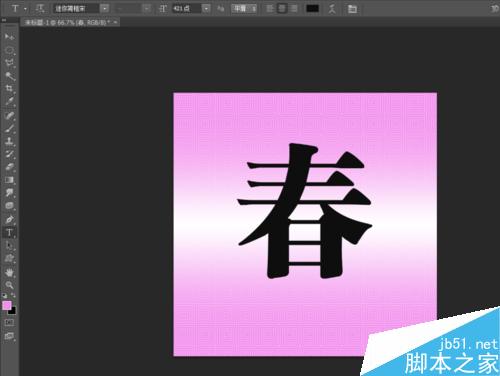Open the black background color swatch

[x=13, y=311]
